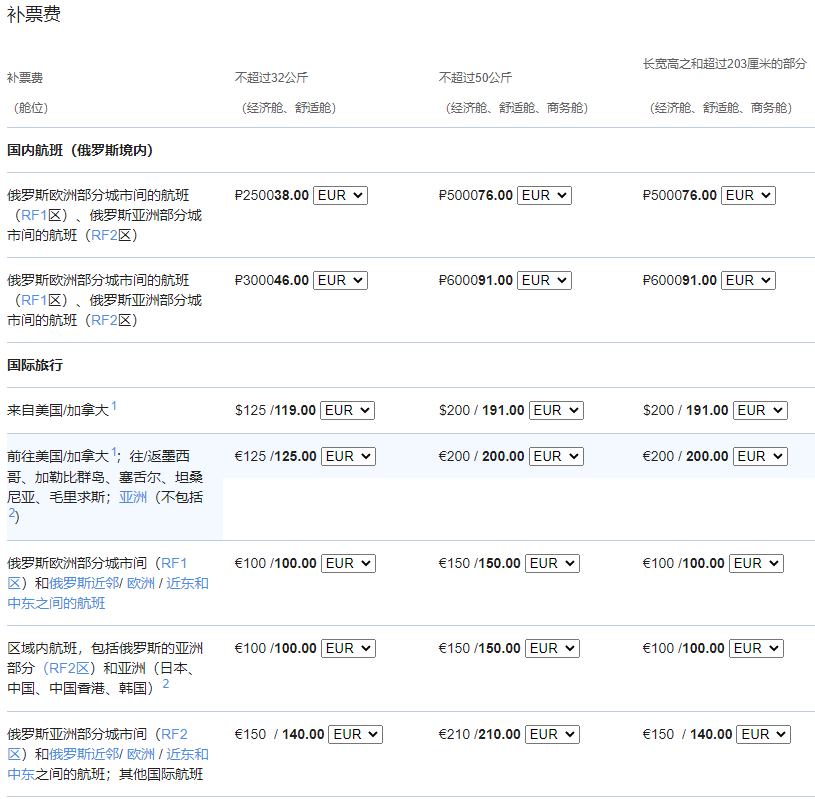
Task: Click footnote 2 after 韩国 in regional row
Action: (x=166, y=684)
